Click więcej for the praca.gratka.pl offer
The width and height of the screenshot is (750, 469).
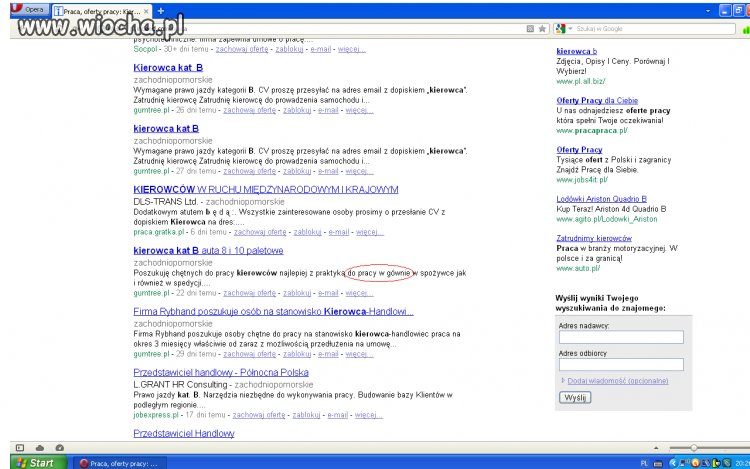point(370,232)
